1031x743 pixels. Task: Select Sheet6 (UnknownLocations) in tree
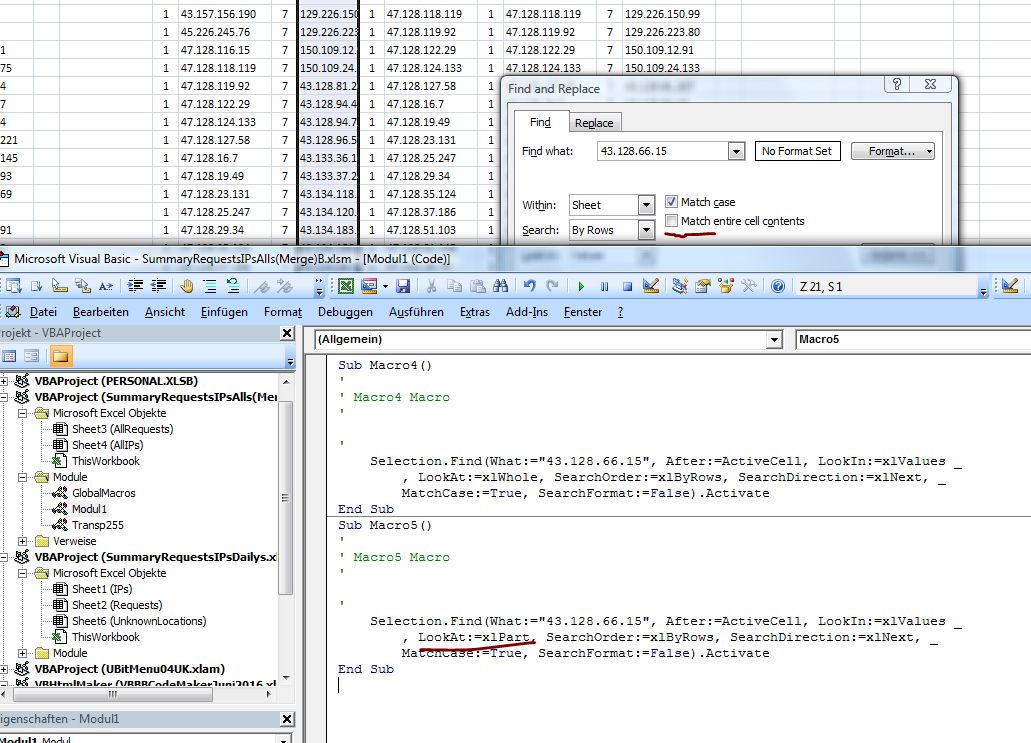[139, 621]
